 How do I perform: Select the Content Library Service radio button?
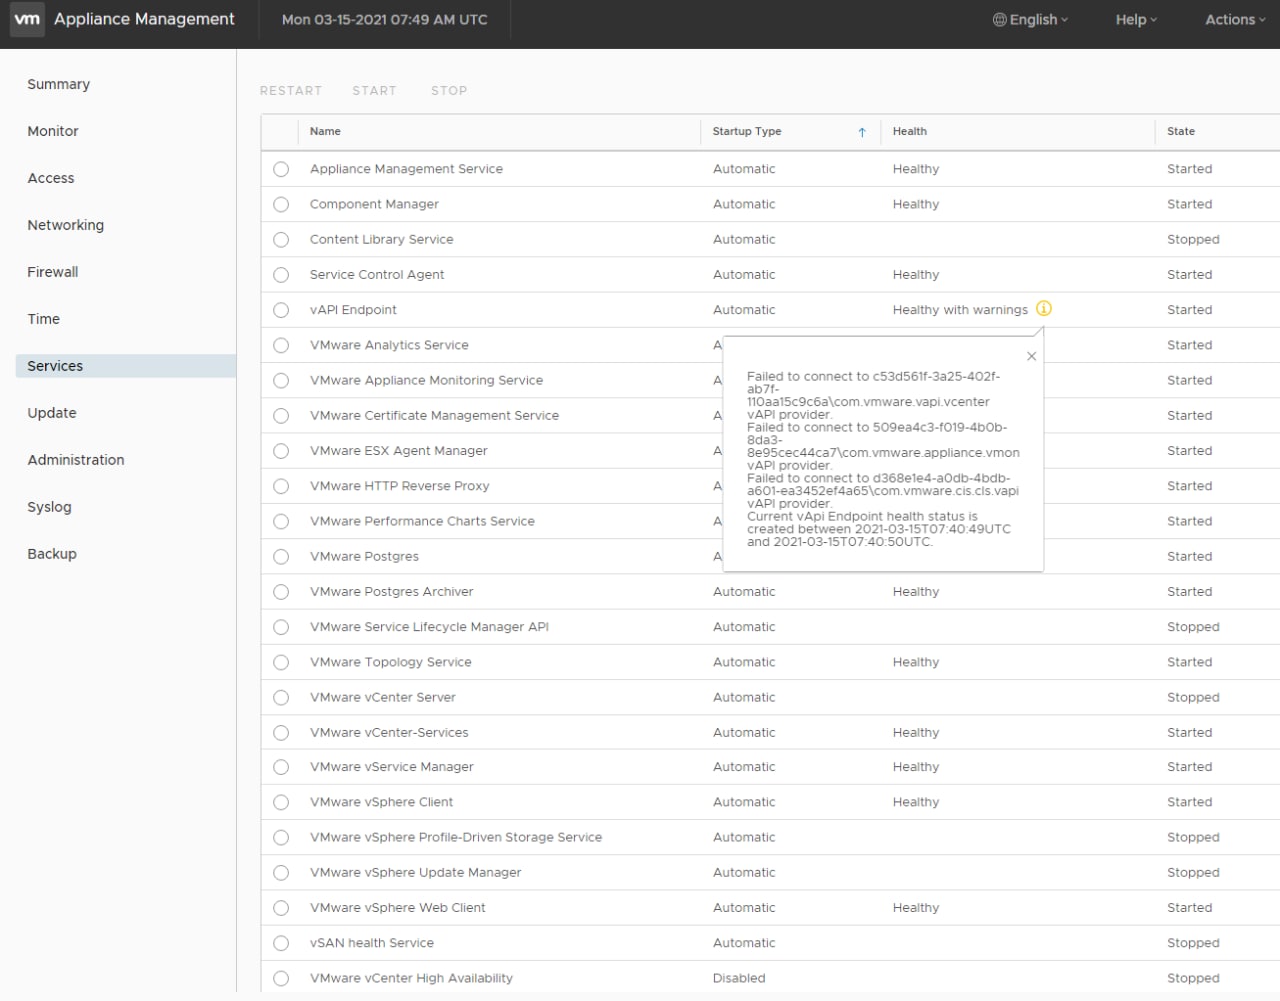coord(281,240)
